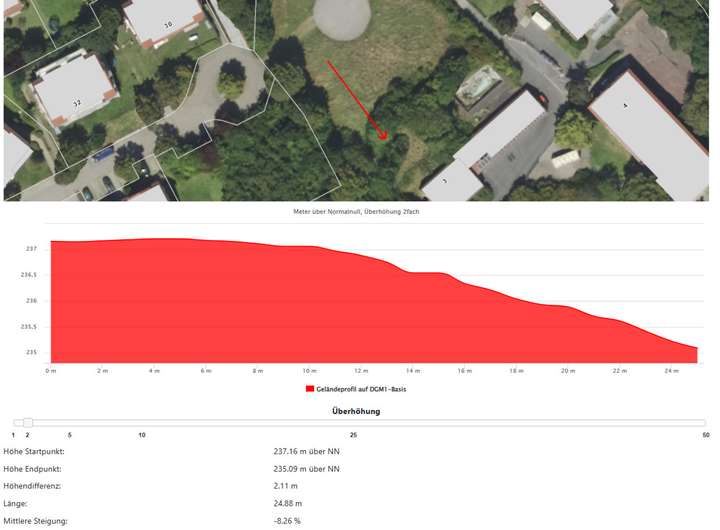Click the red legend color box
720x530 pixels.
(311, 388)
